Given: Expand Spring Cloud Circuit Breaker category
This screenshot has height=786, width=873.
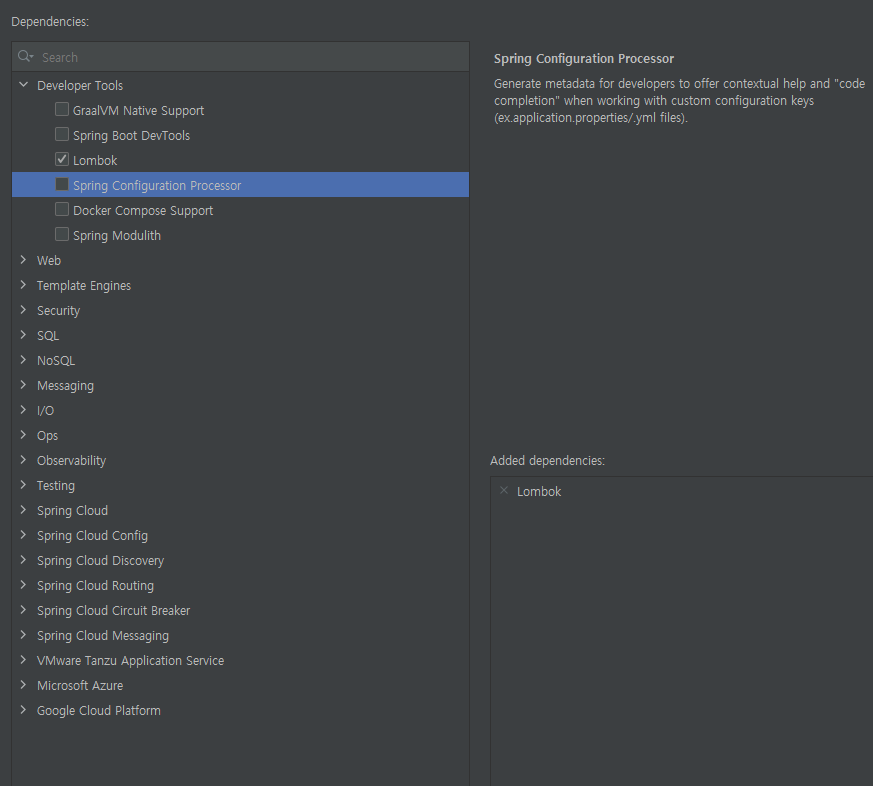Looking at the screenshot, I should (x=23, y=610).
